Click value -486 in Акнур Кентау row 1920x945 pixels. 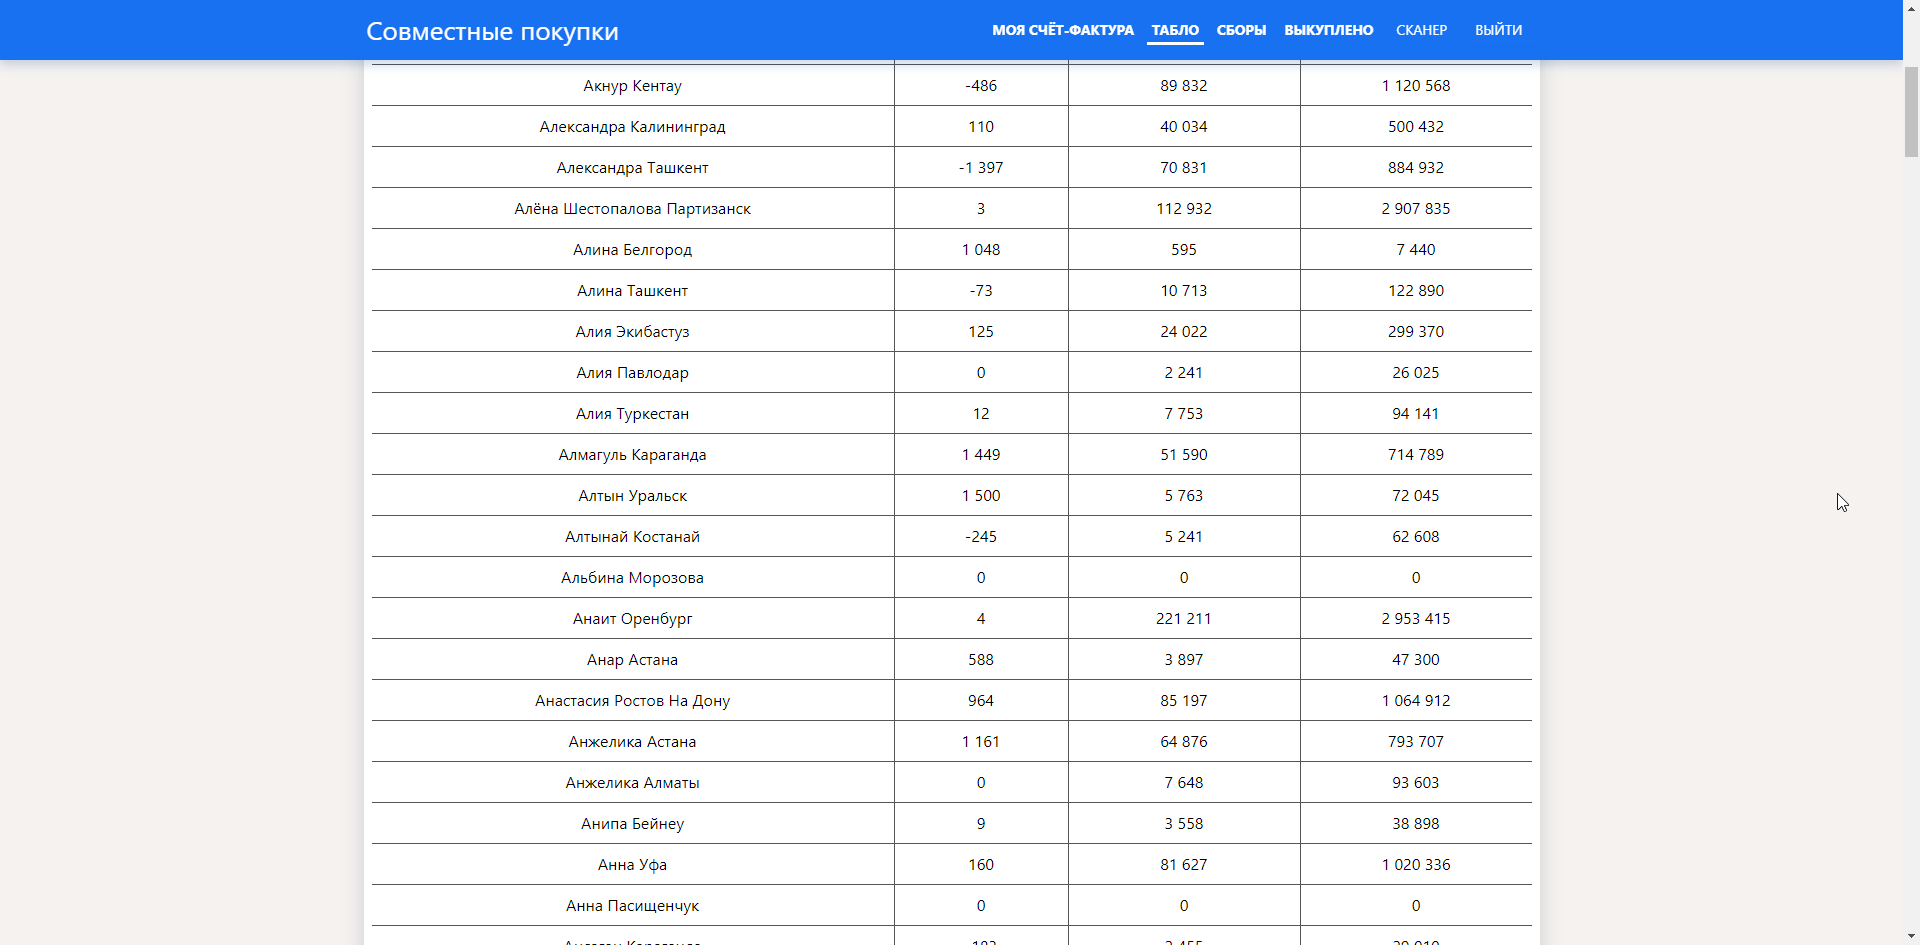(981, 86)
